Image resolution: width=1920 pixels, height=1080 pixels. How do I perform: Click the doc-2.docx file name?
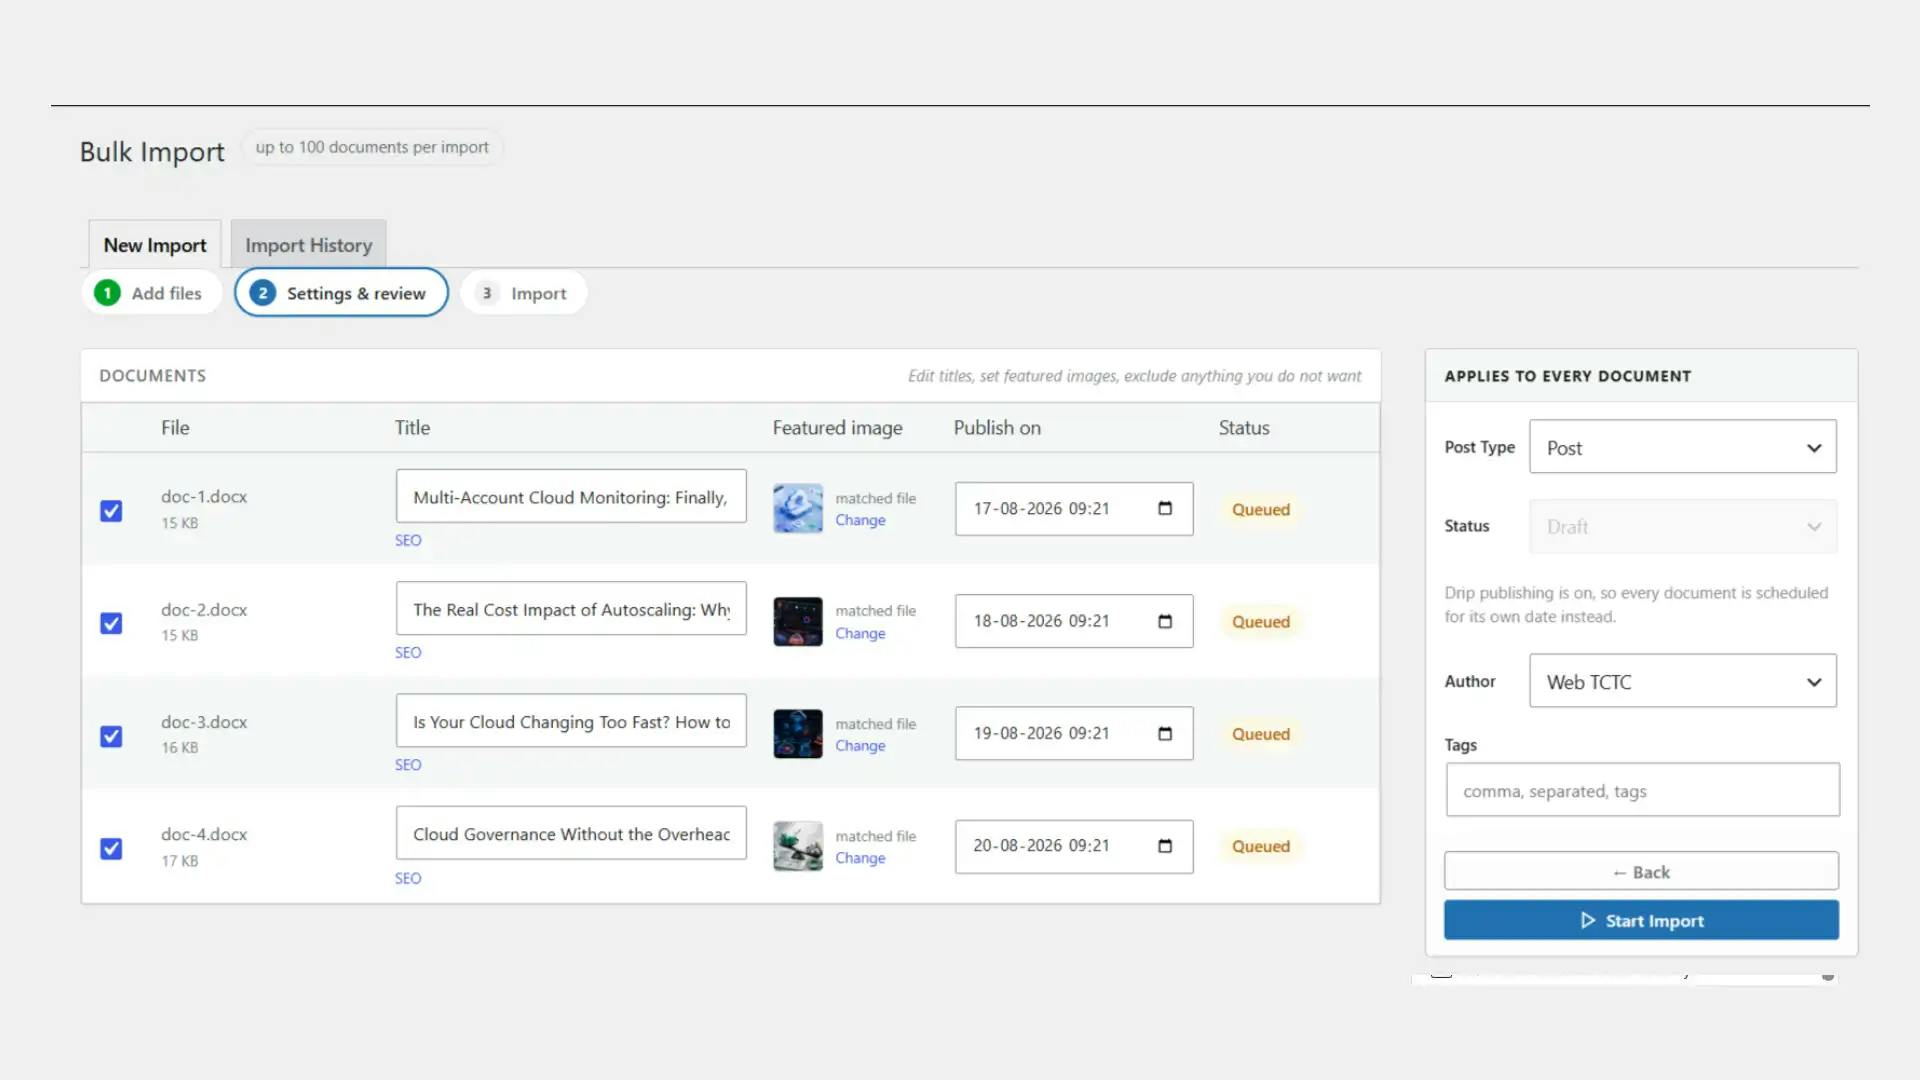[x=204, y=609]
